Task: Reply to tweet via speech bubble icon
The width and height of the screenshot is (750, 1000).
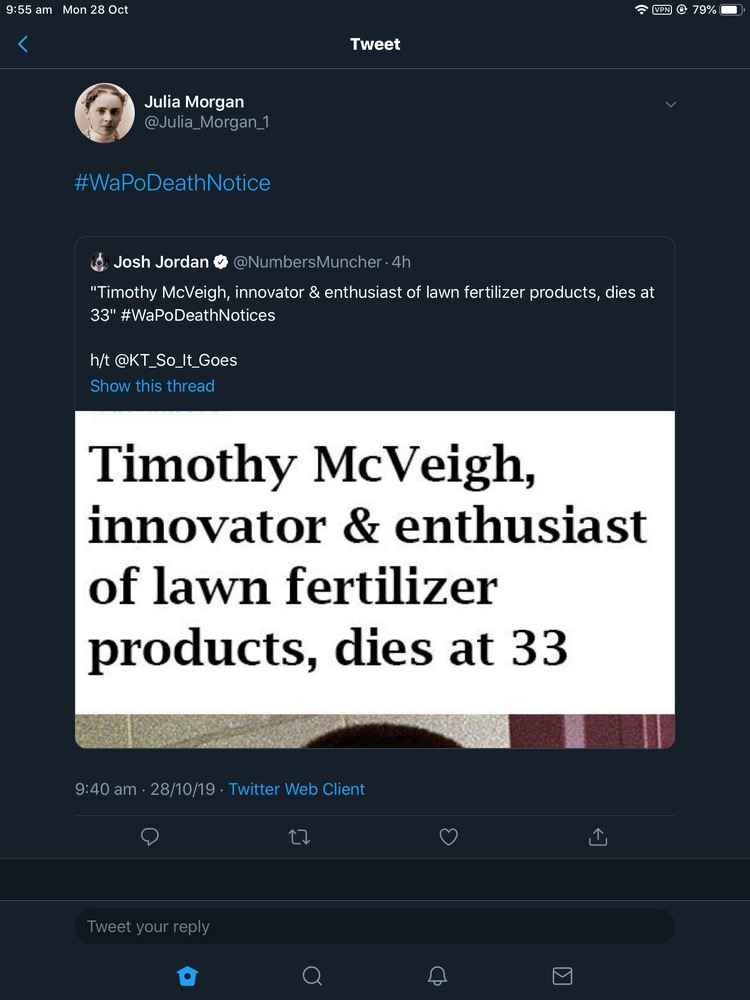Action: tap(150, 837)
